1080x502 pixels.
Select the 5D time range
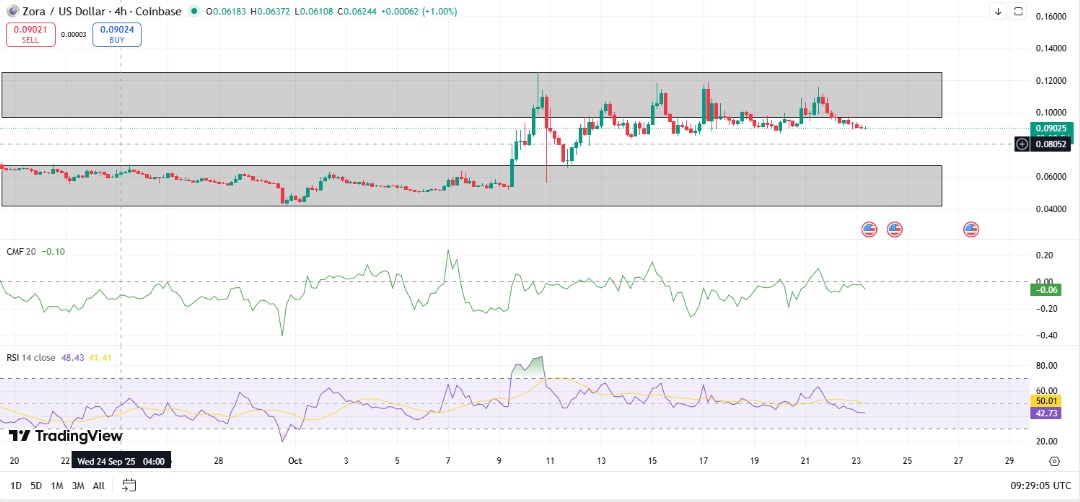tap(36, 485)
